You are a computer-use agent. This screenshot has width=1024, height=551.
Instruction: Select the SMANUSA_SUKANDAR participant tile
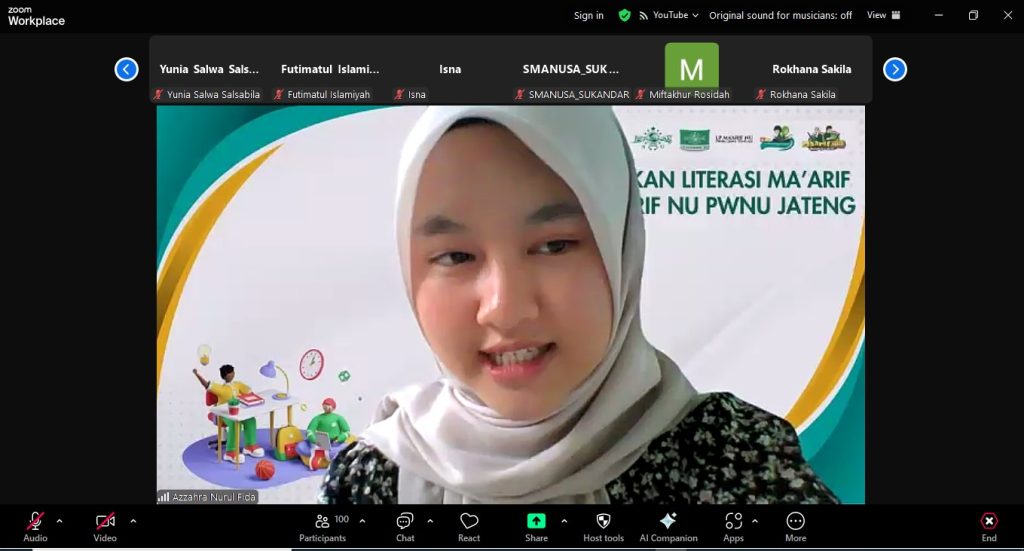[x=571, y=69]
